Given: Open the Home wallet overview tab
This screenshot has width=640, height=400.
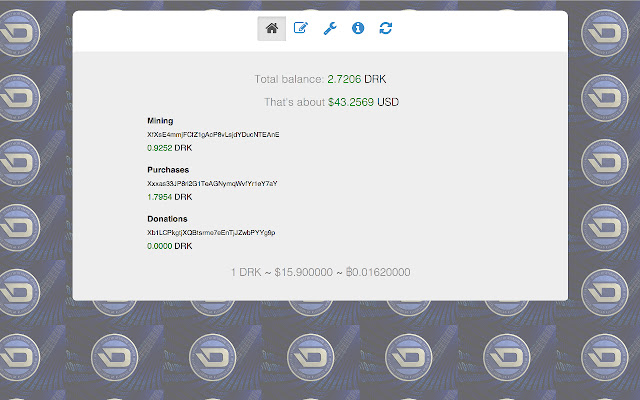Looking at the screenshot, I should pos(271,29).
